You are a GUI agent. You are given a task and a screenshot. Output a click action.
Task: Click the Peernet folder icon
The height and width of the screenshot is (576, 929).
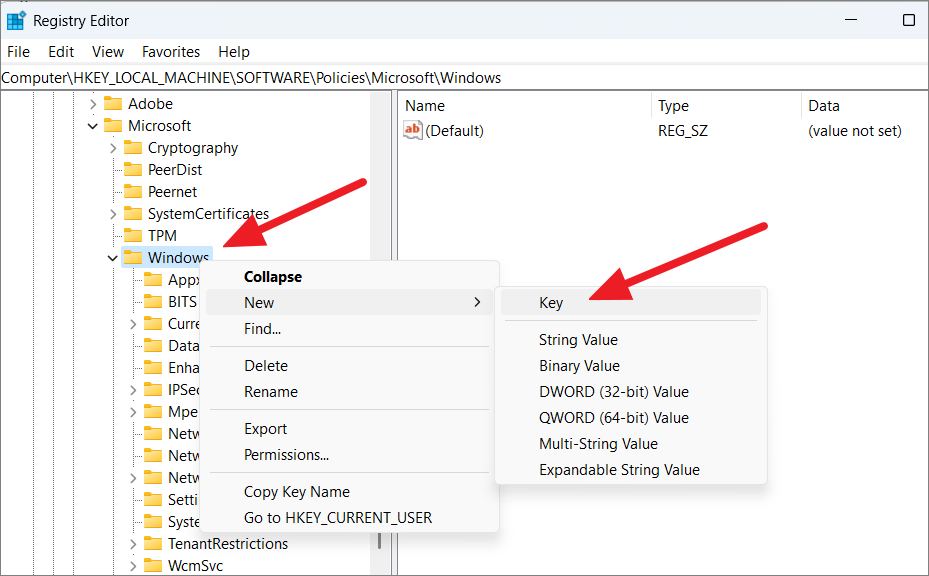point(133,191)
